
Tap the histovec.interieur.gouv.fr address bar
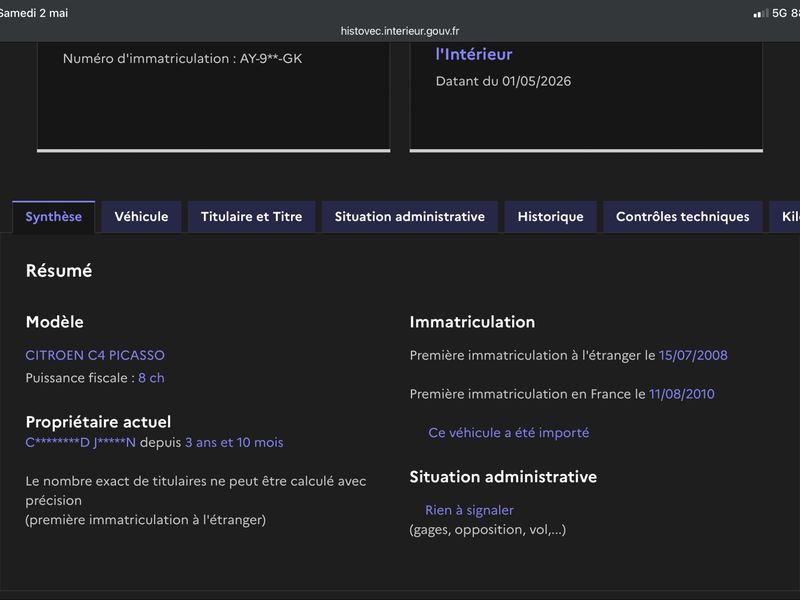(400, 31)
